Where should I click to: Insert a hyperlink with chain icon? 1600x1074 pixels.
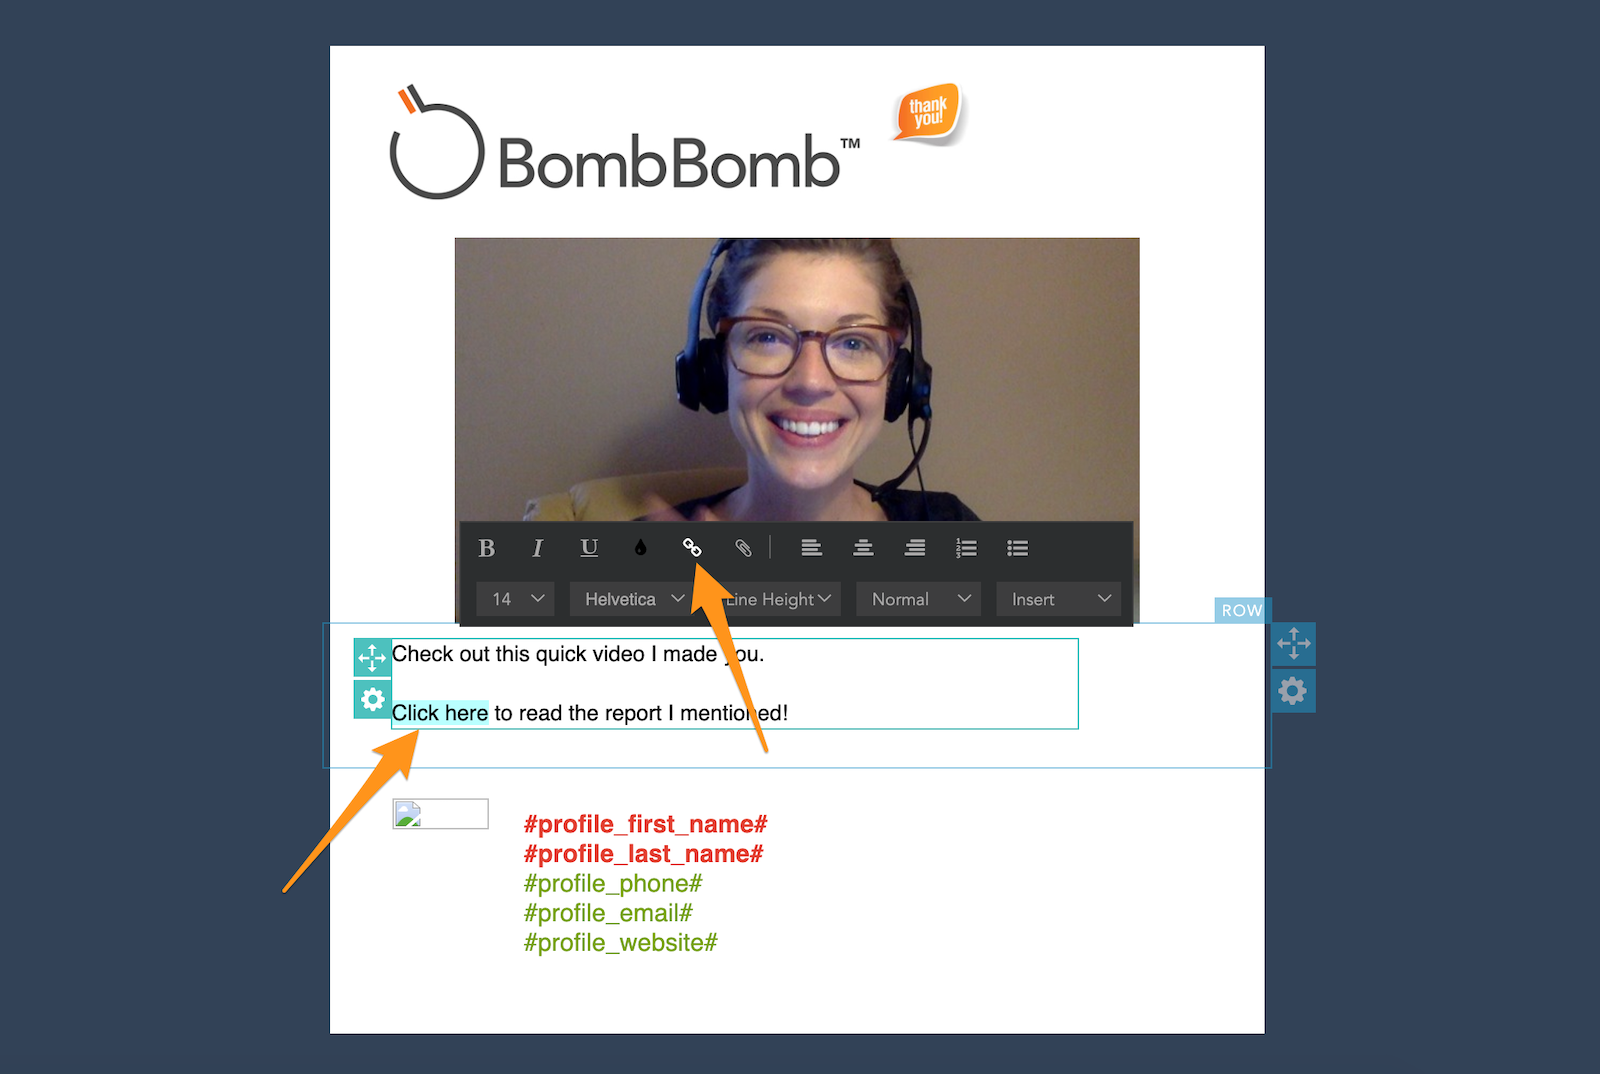tap(692, 547)
